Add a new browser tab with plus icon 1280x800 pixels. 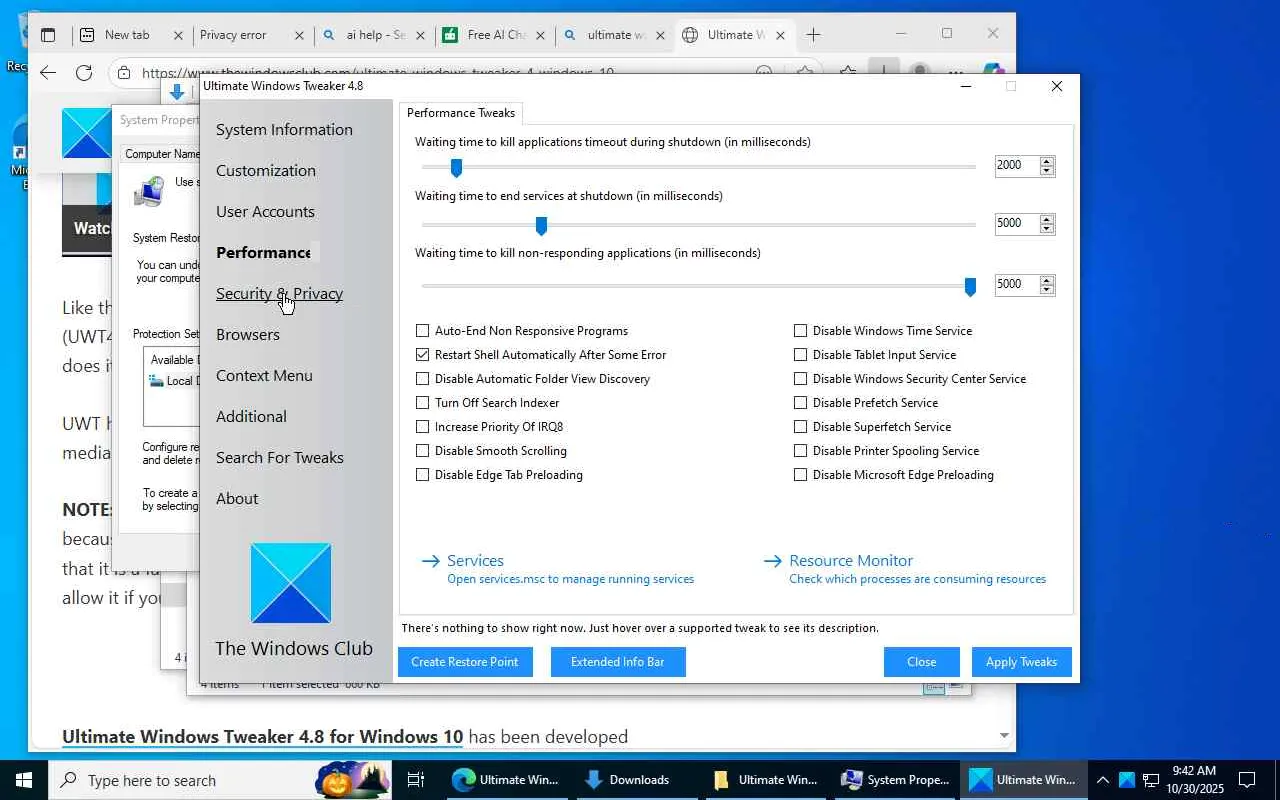814,35
